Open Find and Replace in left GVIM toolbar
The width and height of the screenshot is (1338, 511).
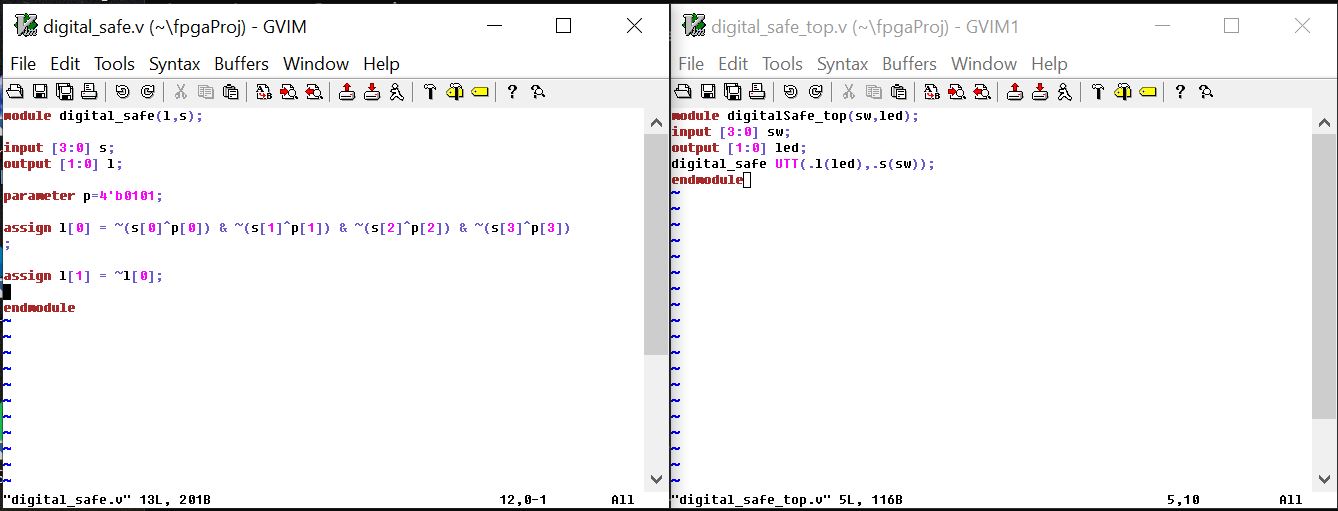pyautogui.click(x=263, y=92)
